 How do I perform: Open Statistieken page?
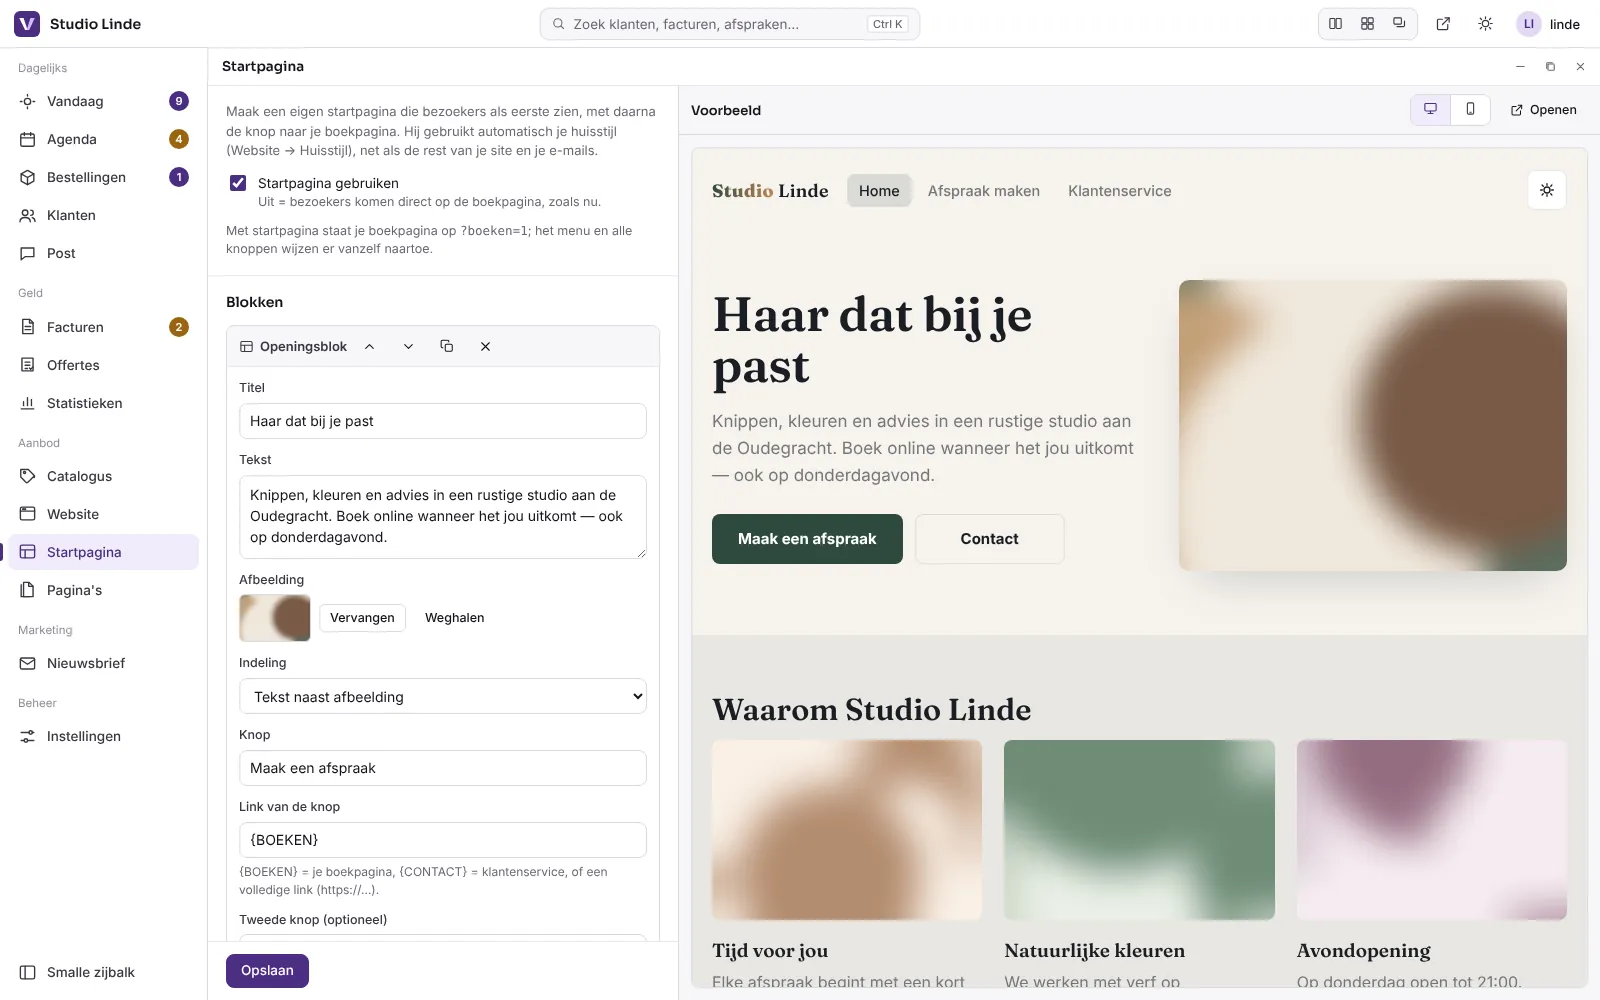(103, 403)
